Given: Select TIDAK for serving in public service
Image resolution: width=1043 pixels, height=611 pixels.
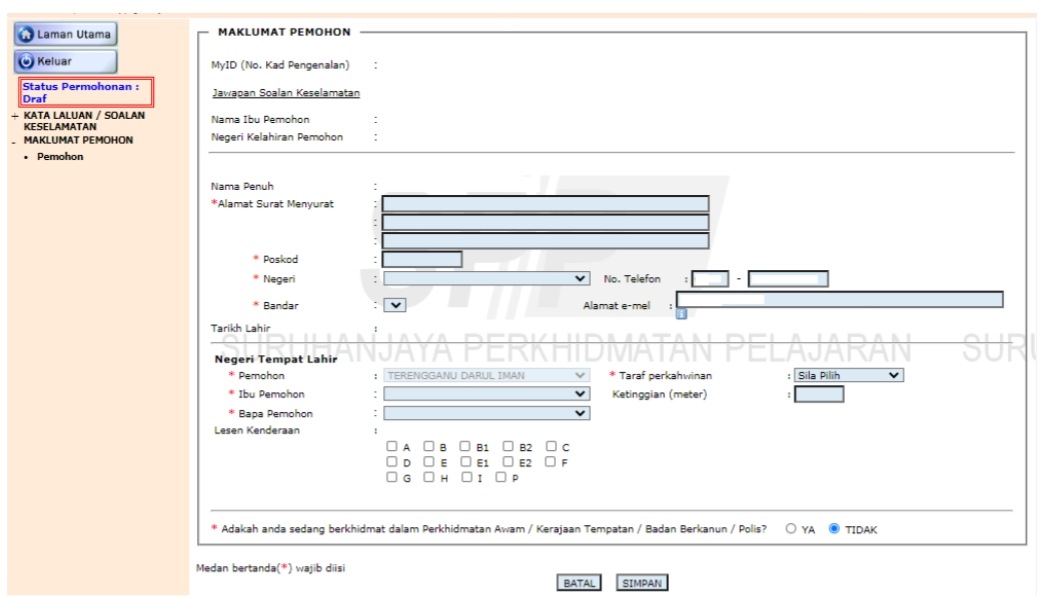Looking at the screenshot, I should click(x=834, y=529).
